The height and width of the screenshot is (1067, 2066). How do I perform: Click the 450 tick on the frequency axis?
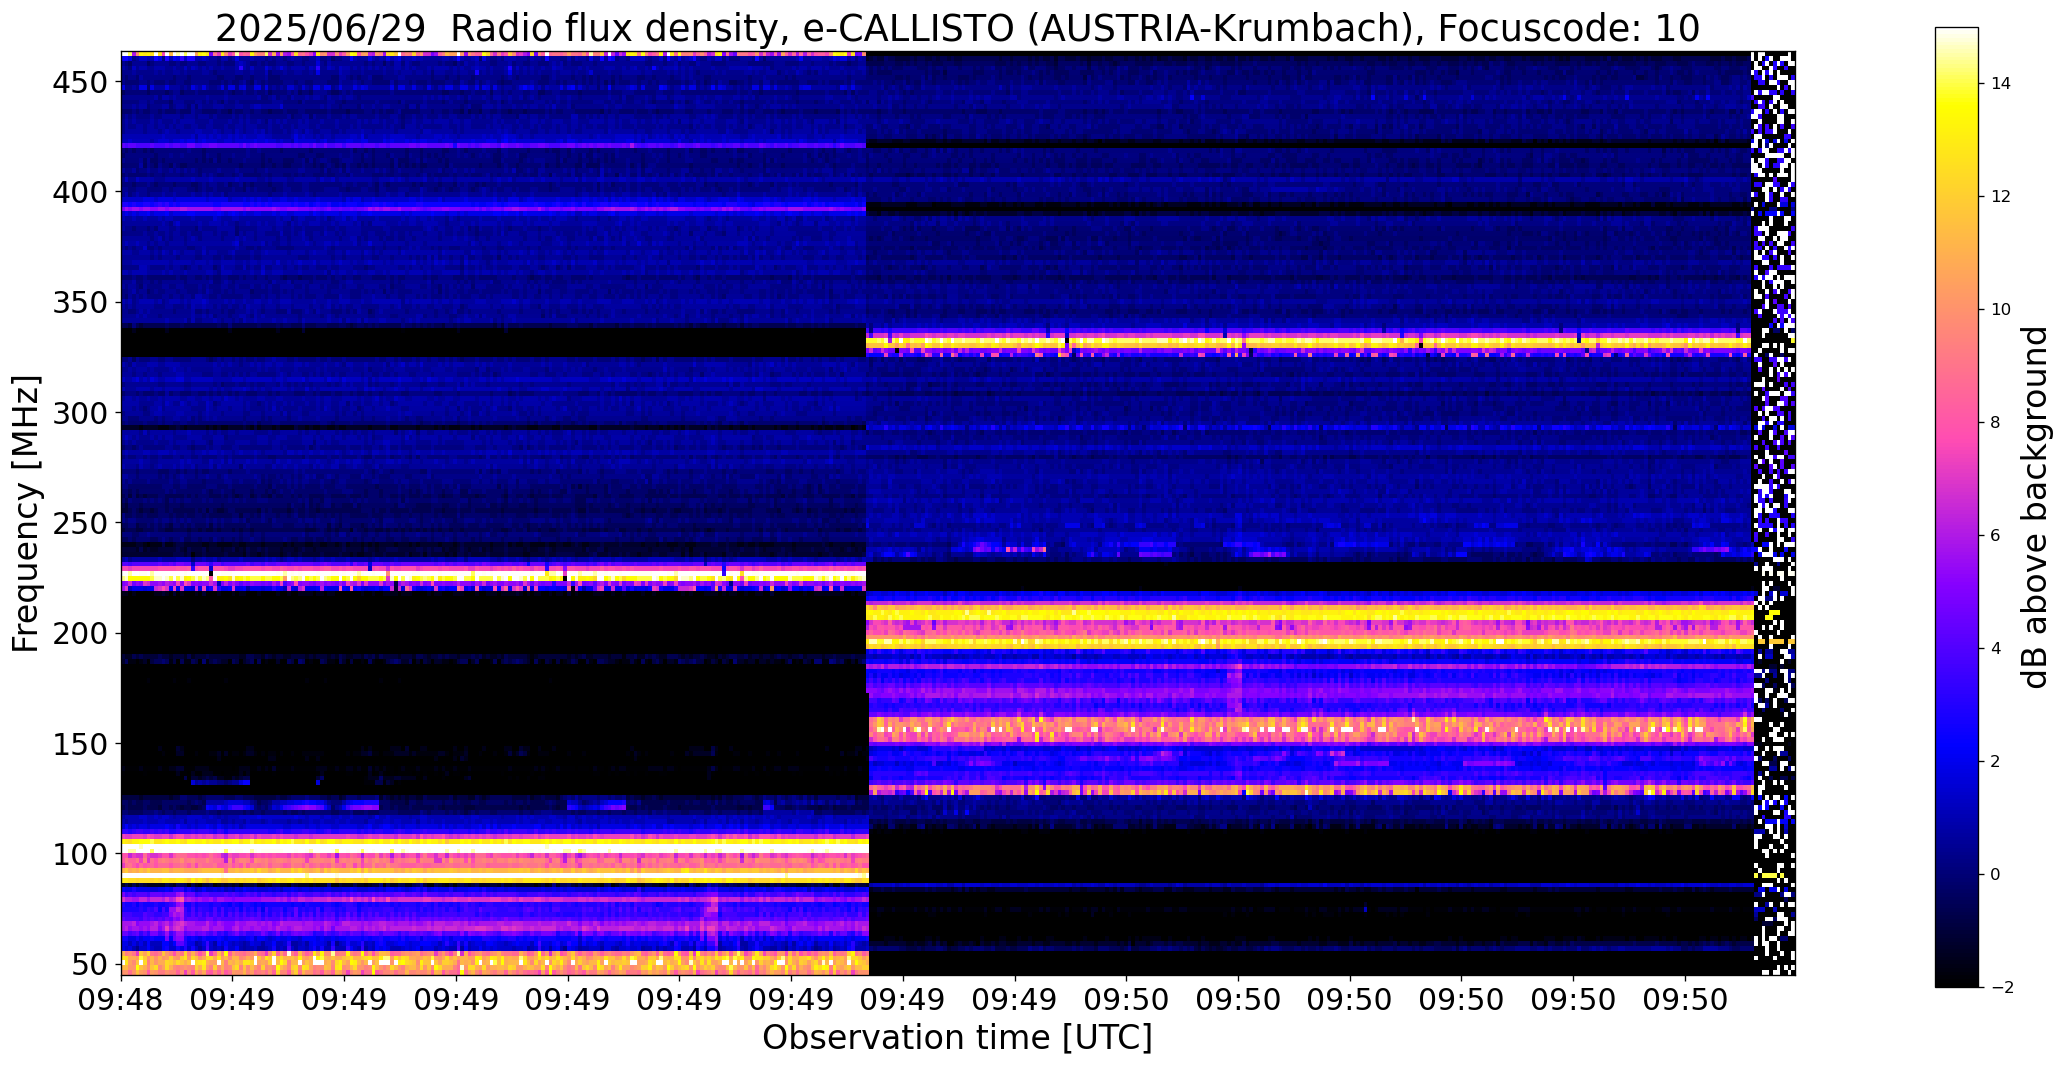[80, 82]
